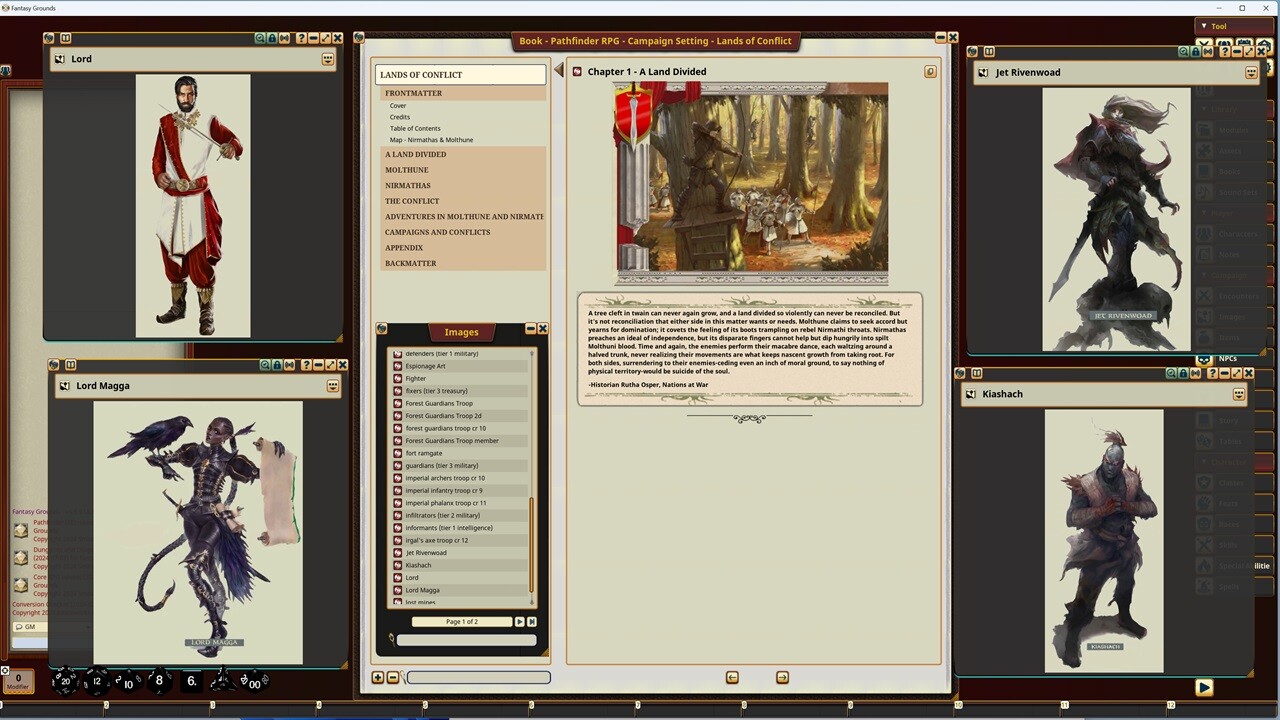Click the help question-mark icon on Kiashach window

[x=1213, y=372]
